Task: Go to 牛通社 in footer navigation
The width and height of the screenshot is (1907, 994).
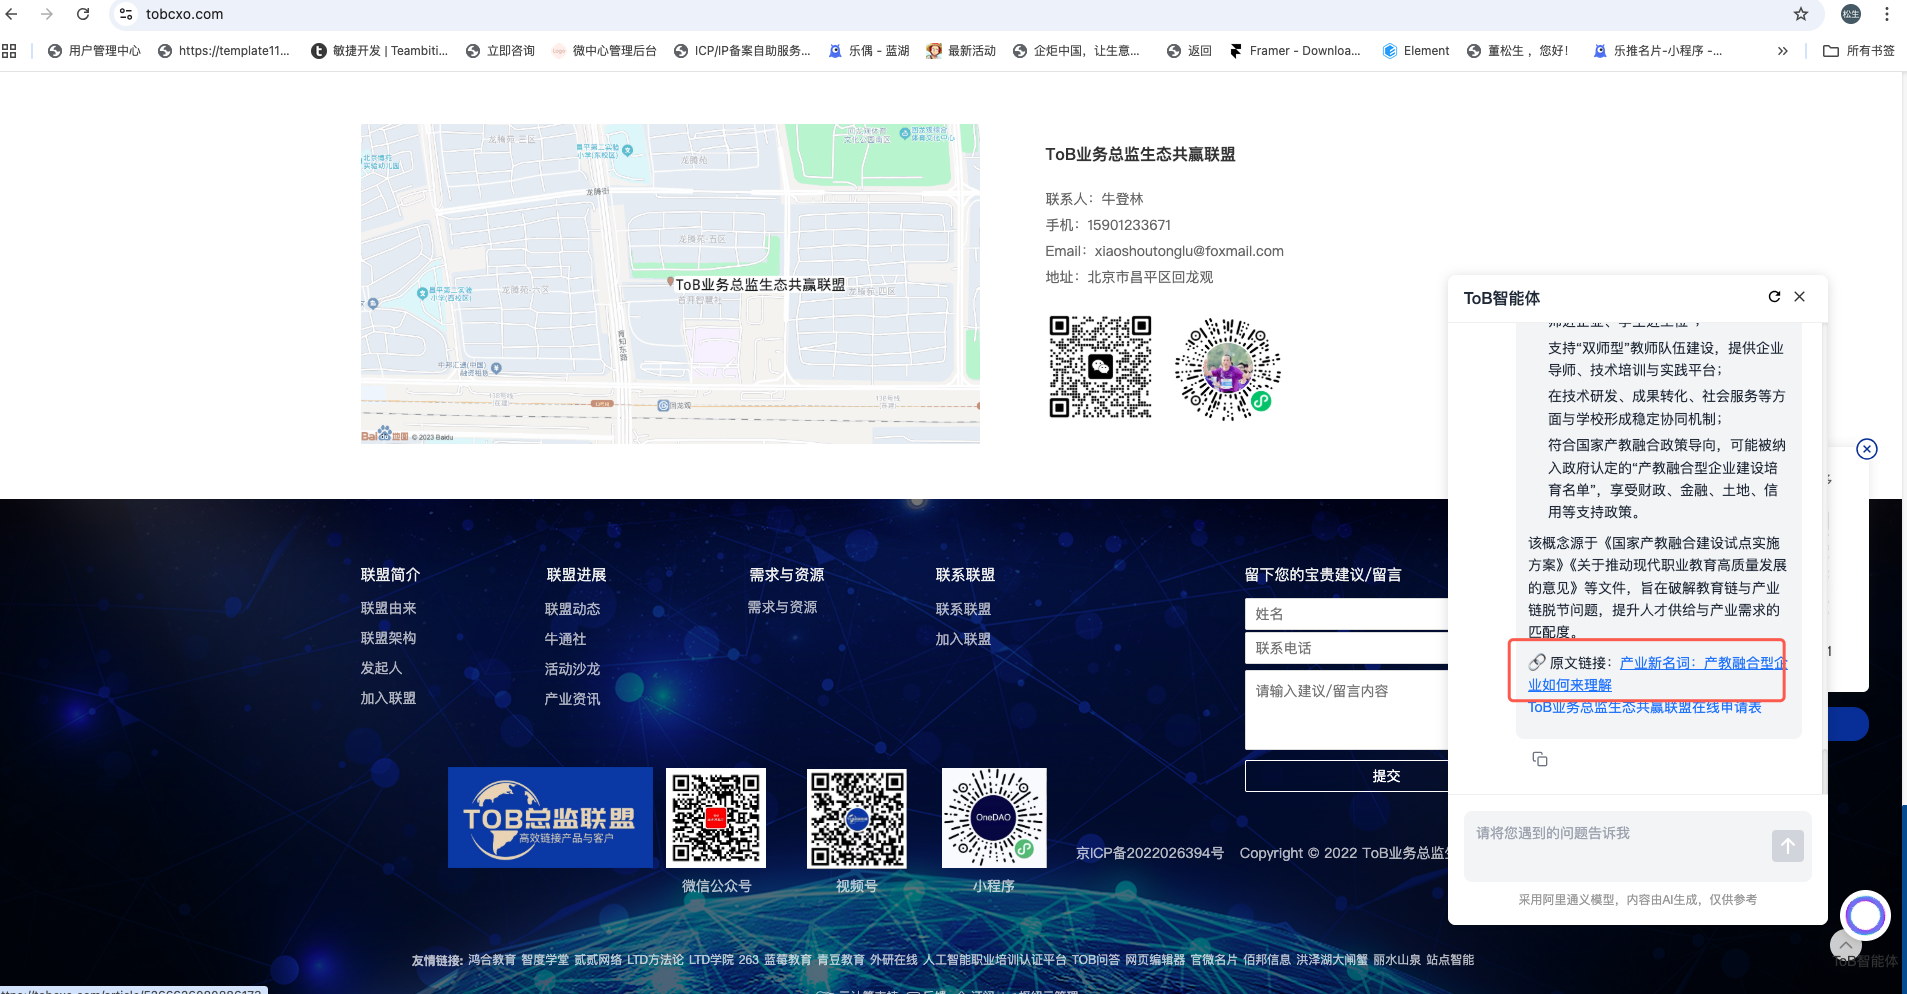Action: 565,639
